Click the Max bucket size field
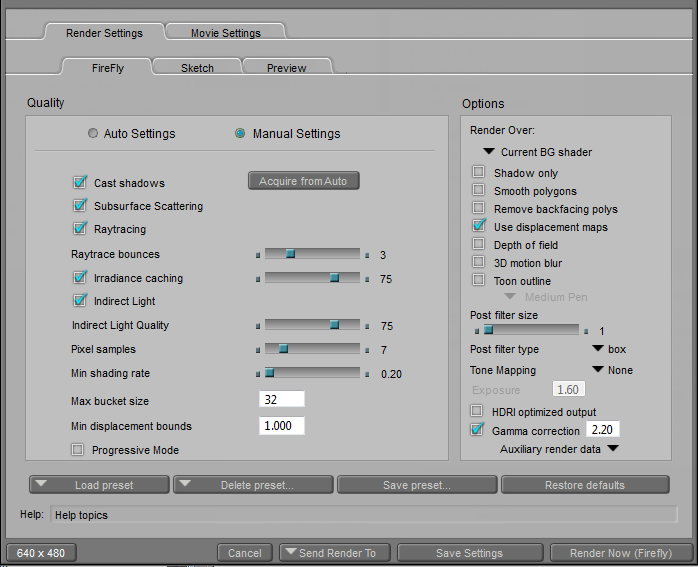 281,399
